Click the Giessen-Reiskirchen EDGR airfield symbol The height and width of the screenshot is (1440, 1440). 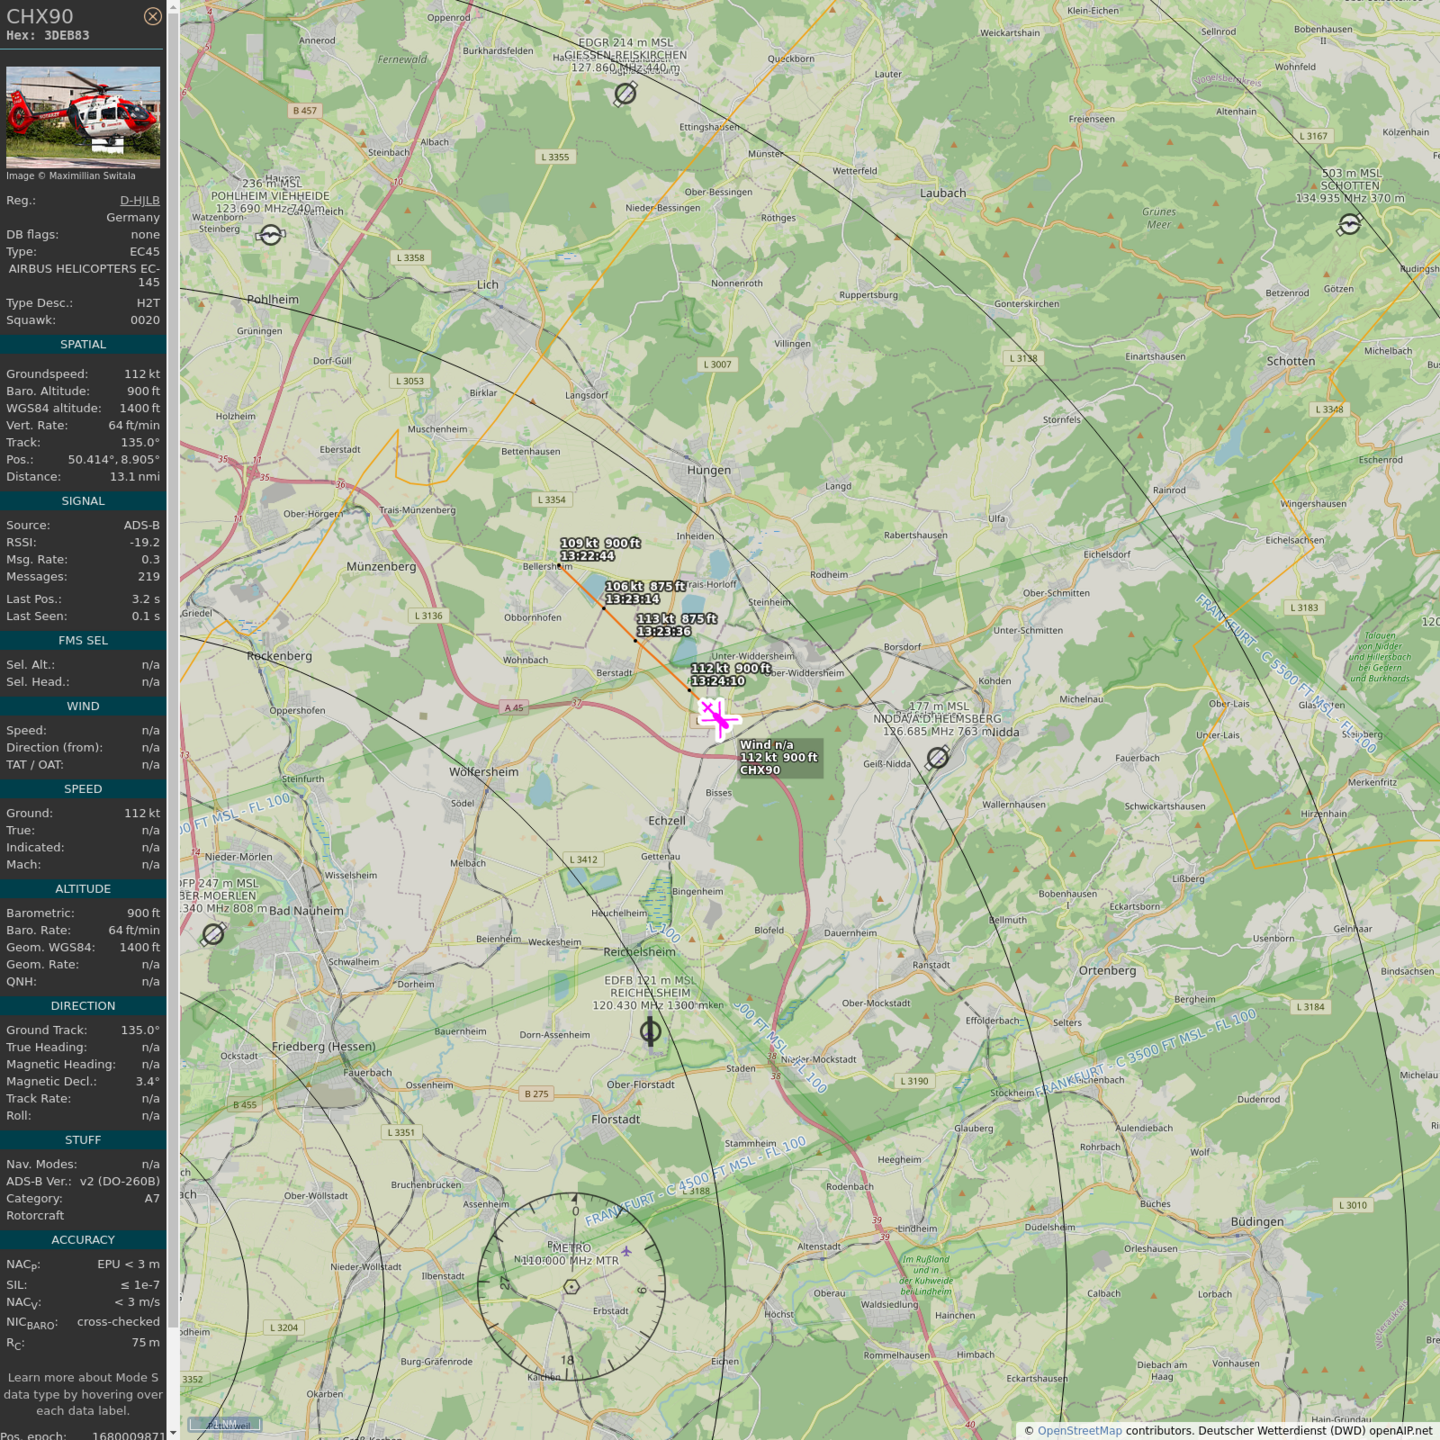tap(625, 94)
